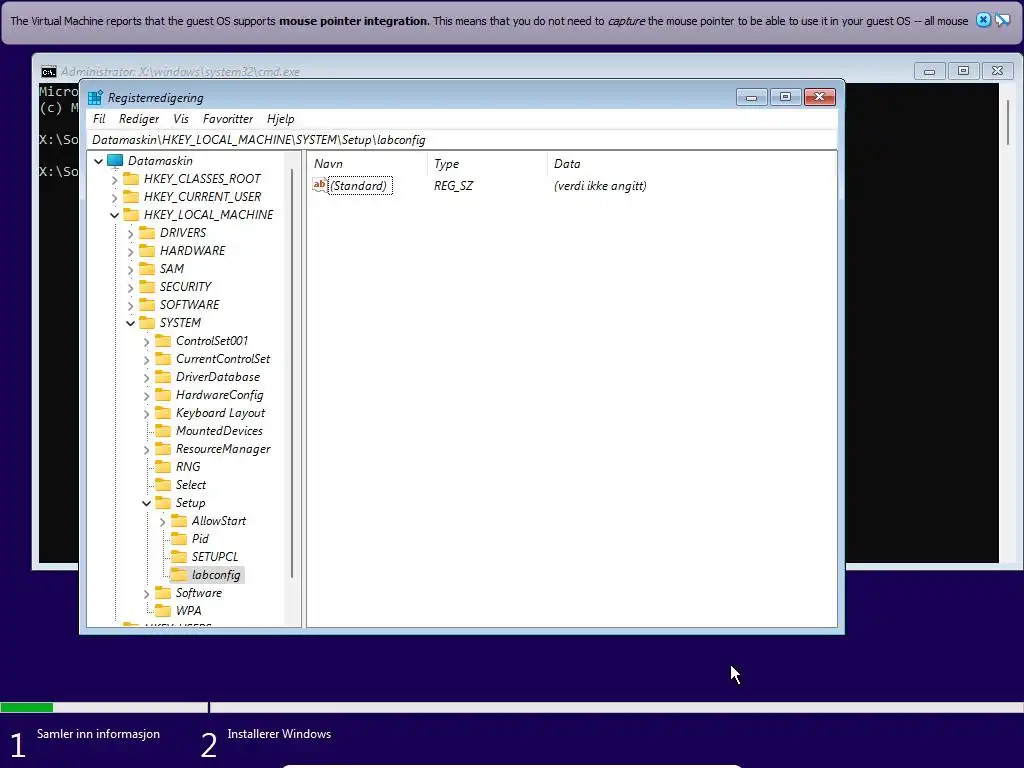Click the Keyboard Layout folder icon
This screenshot has height=768, width=1024.
[163, 413]
